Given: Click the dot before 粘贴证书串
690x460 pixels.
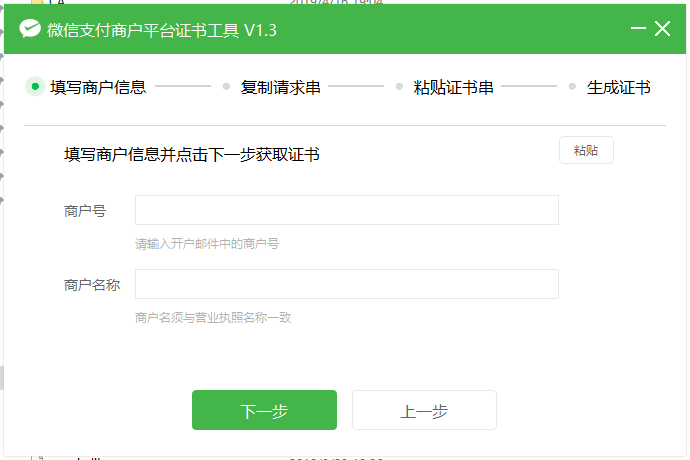Looking at the screenshot, I should point(399,87).
